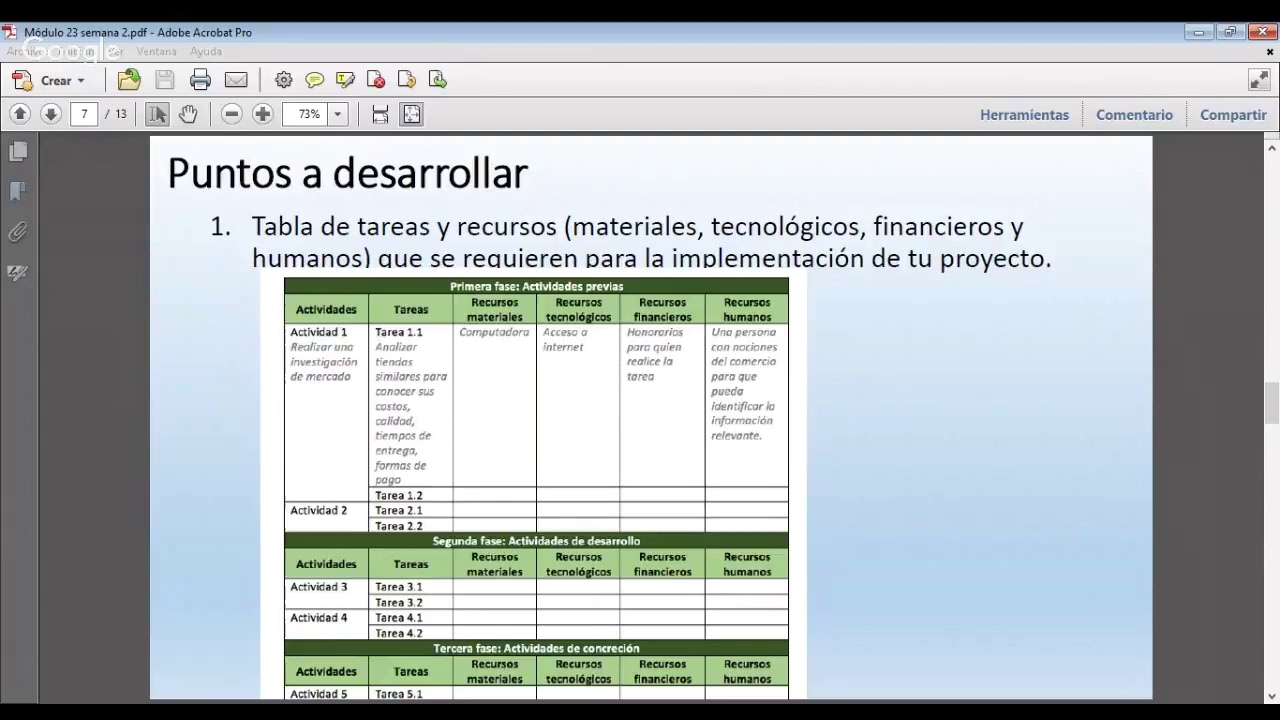
Task: Print the document with printer icon
Action: 200,80
